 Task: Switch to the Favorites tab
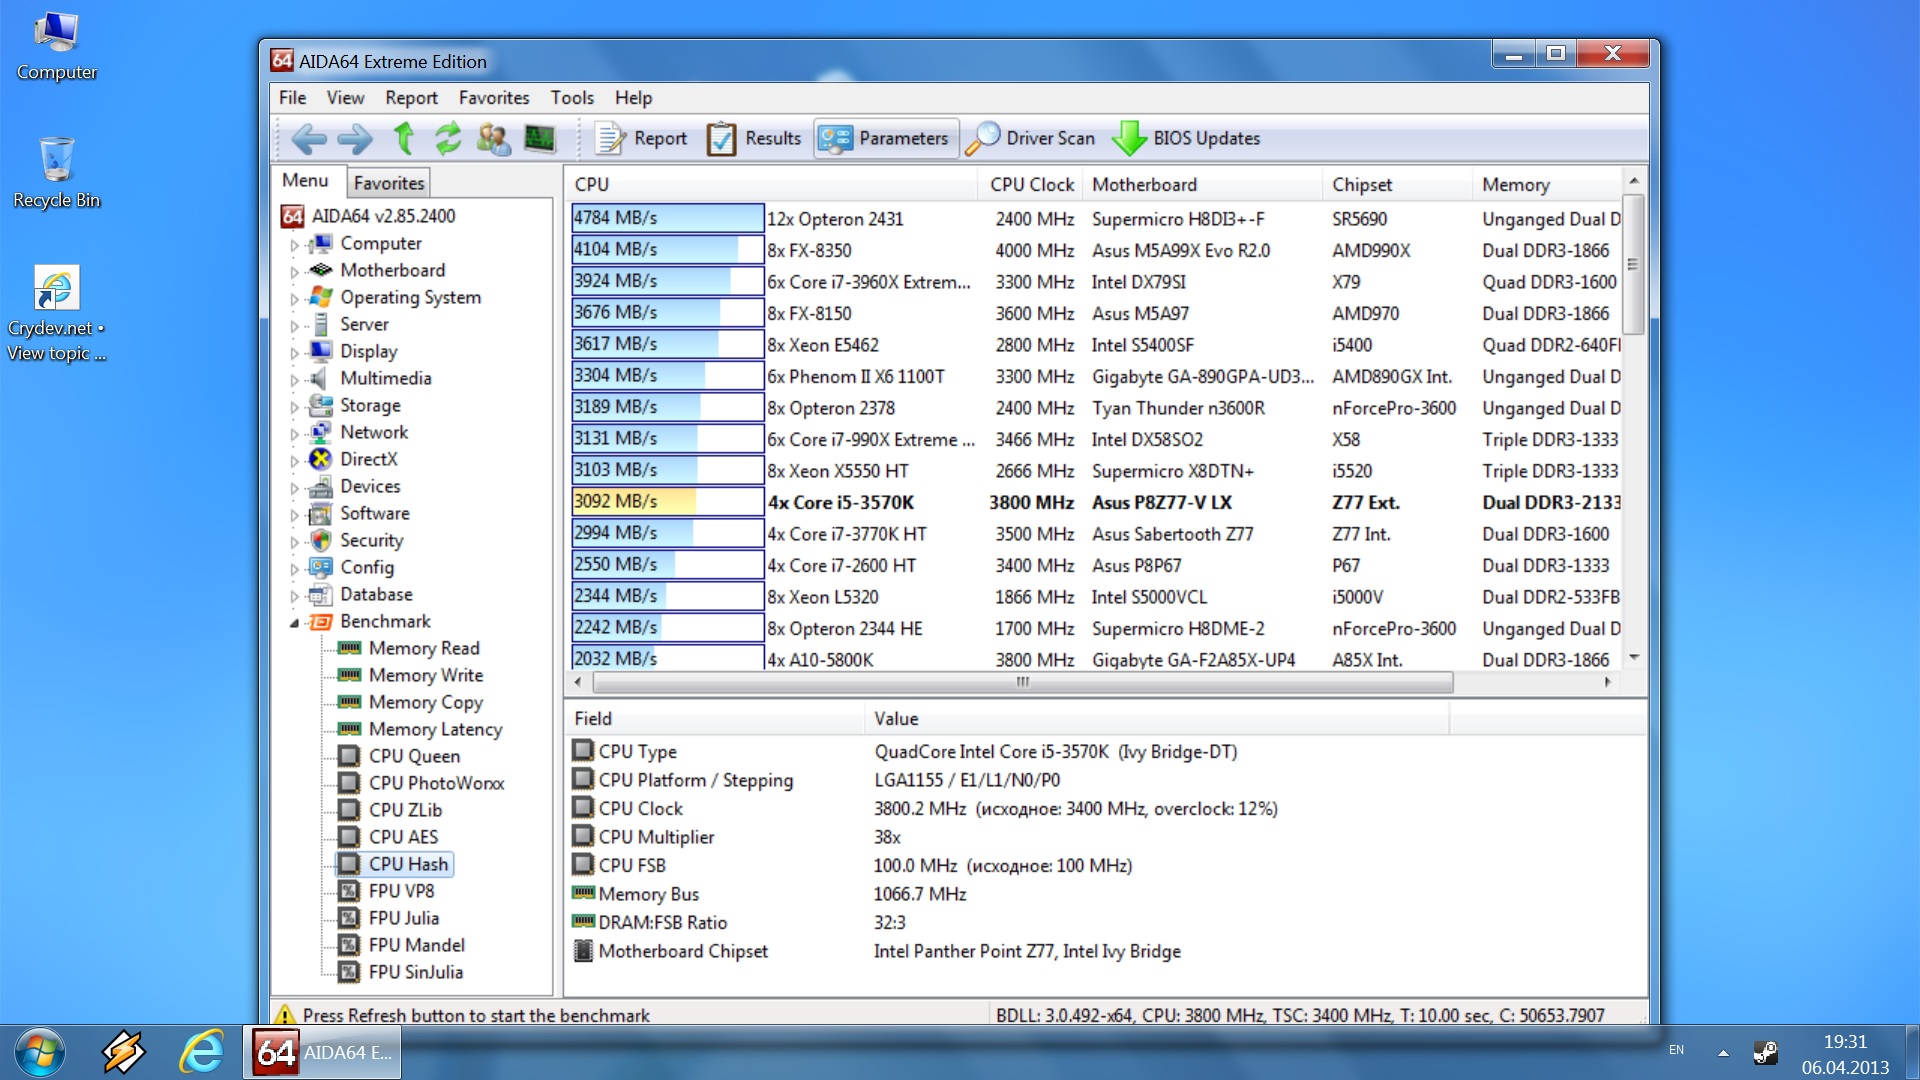(388, 182)
